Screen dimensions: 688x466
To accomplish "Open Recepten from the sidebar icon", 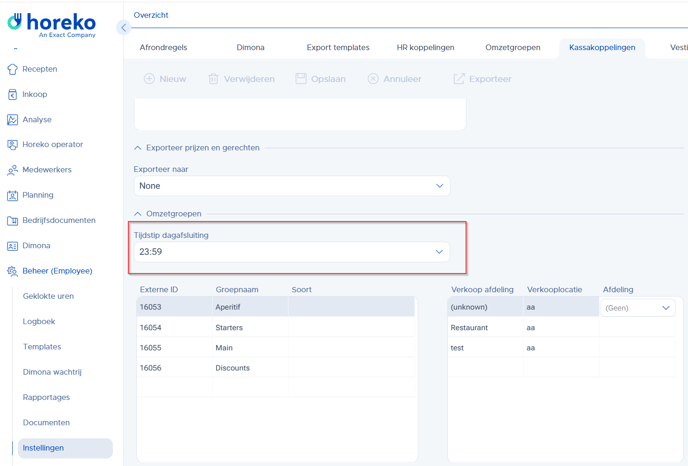I will 12,69.
